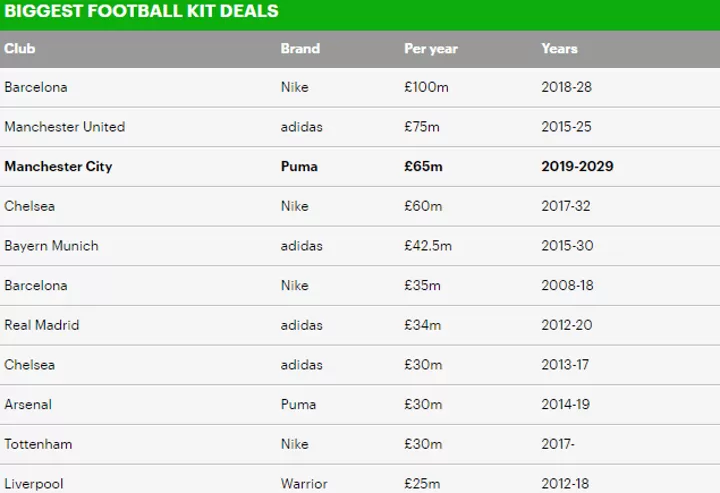Screen dimensions: 720x493
Task: Click the Tottenham club cell
Action: coord(38,444)
